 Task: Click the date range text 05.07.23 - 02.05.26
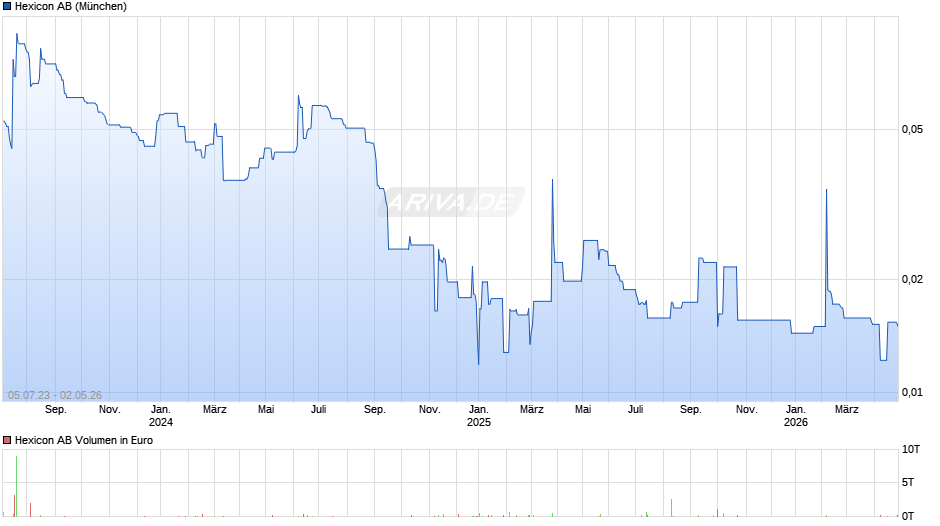tap(55, 395)
